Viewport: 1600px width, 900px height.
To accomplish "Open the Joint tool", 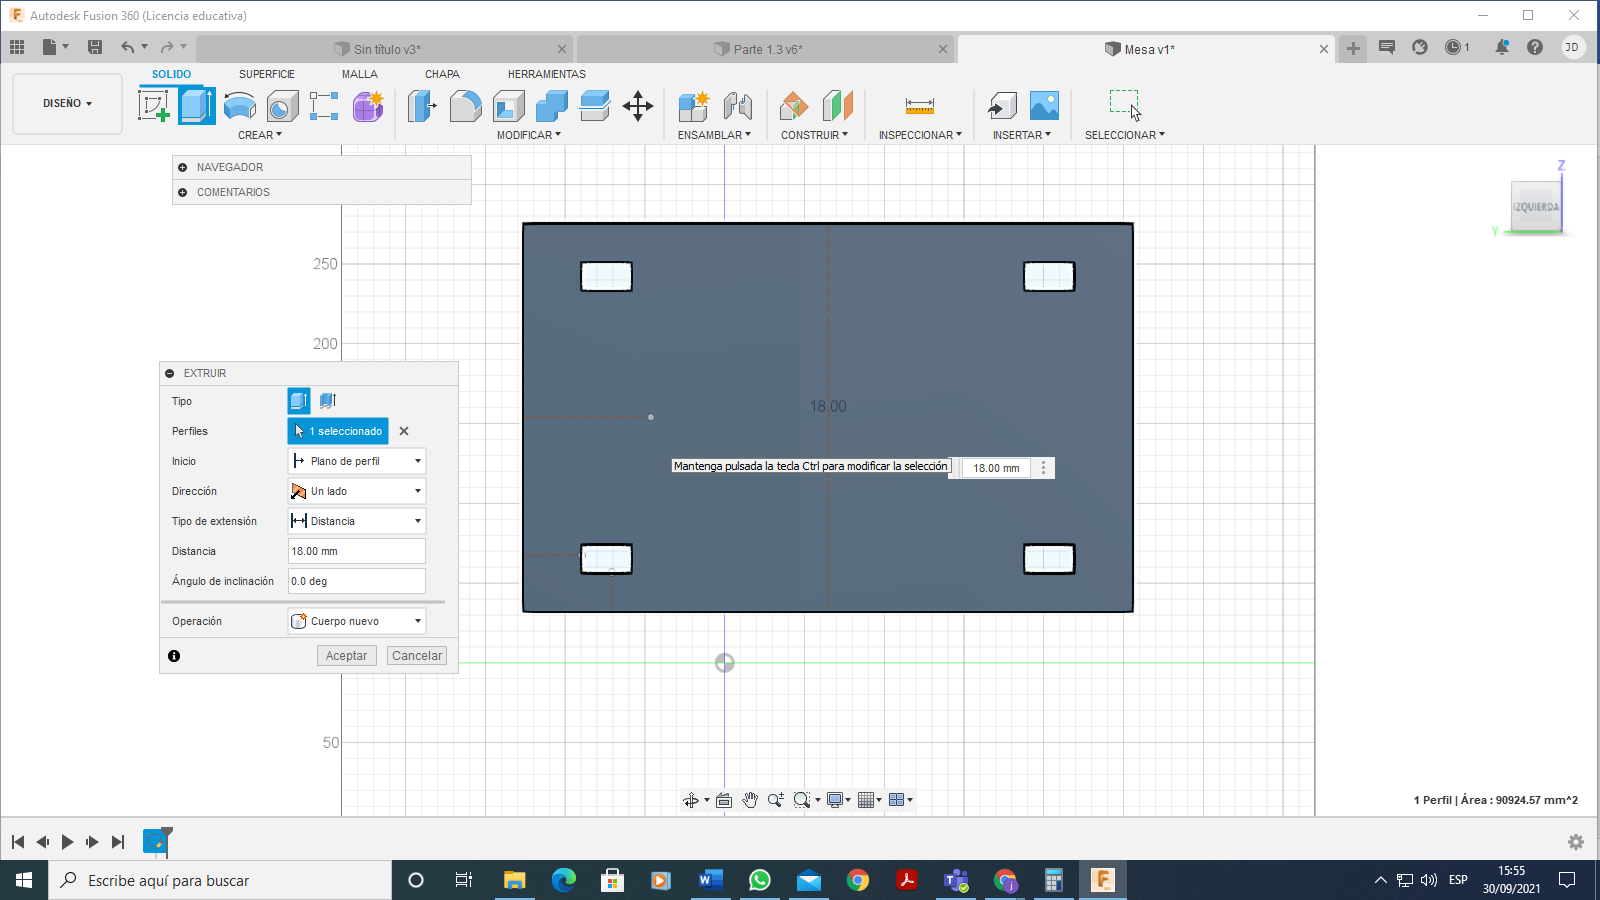I will 737,105.
